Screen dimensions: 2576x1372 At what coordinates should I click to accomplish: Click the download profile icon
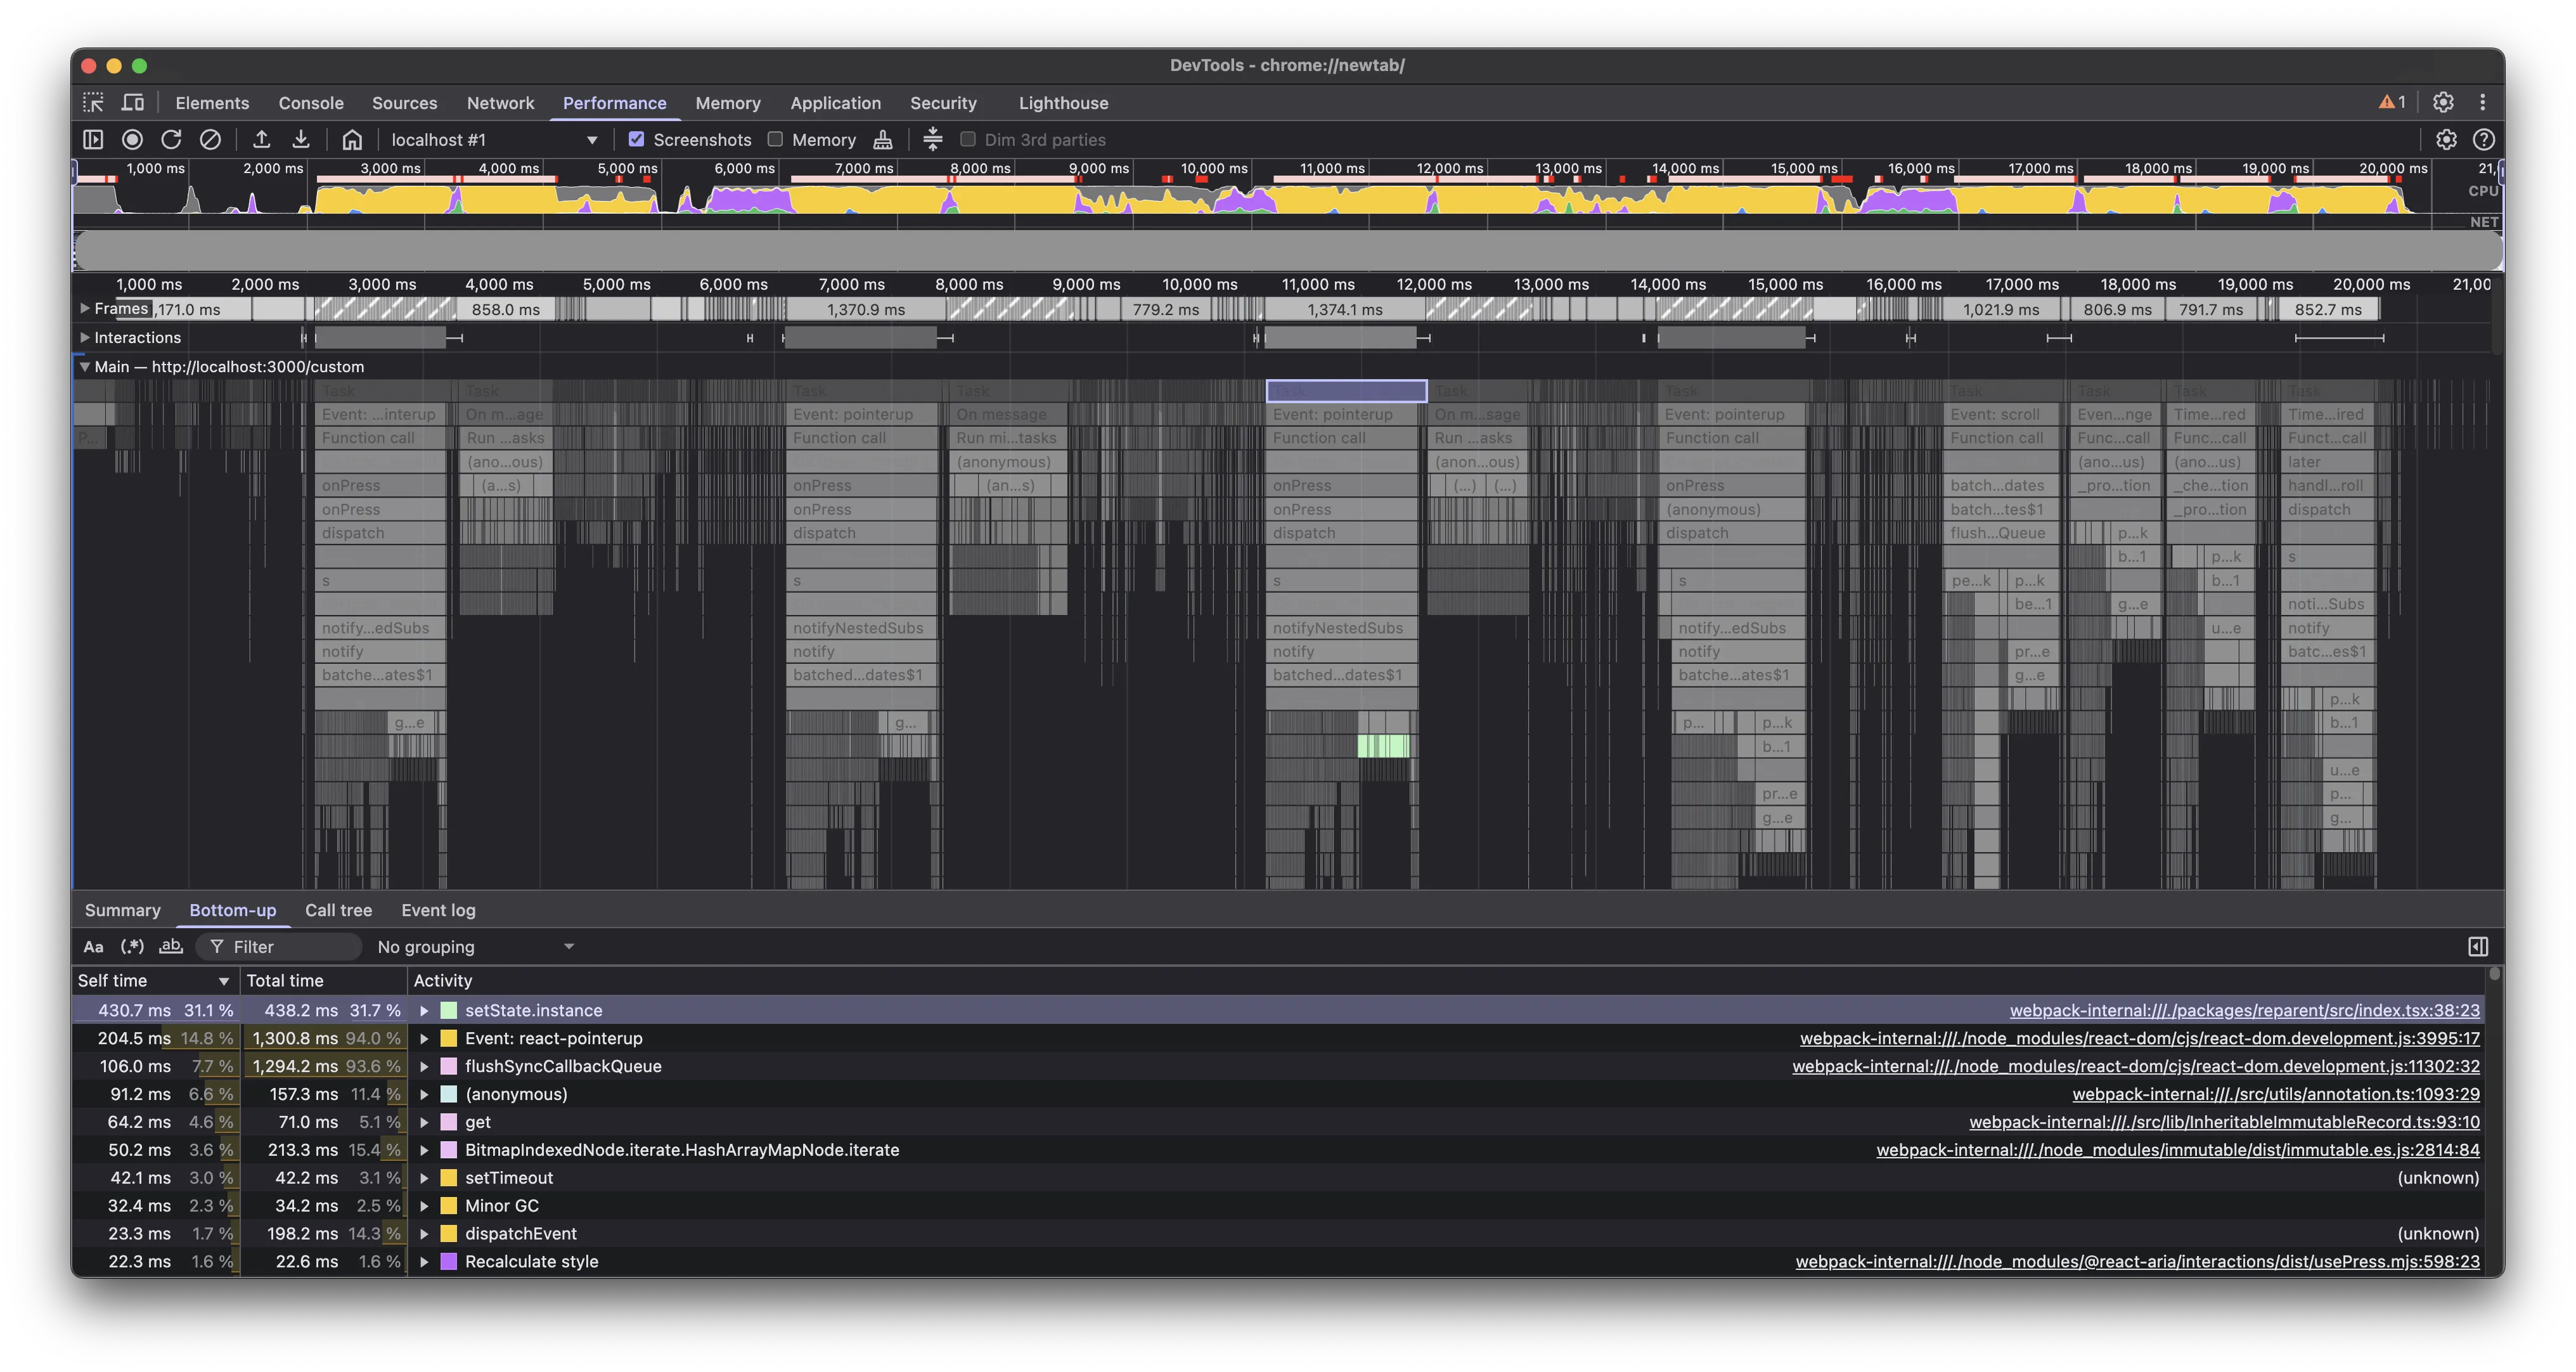(x=300, y=140)
